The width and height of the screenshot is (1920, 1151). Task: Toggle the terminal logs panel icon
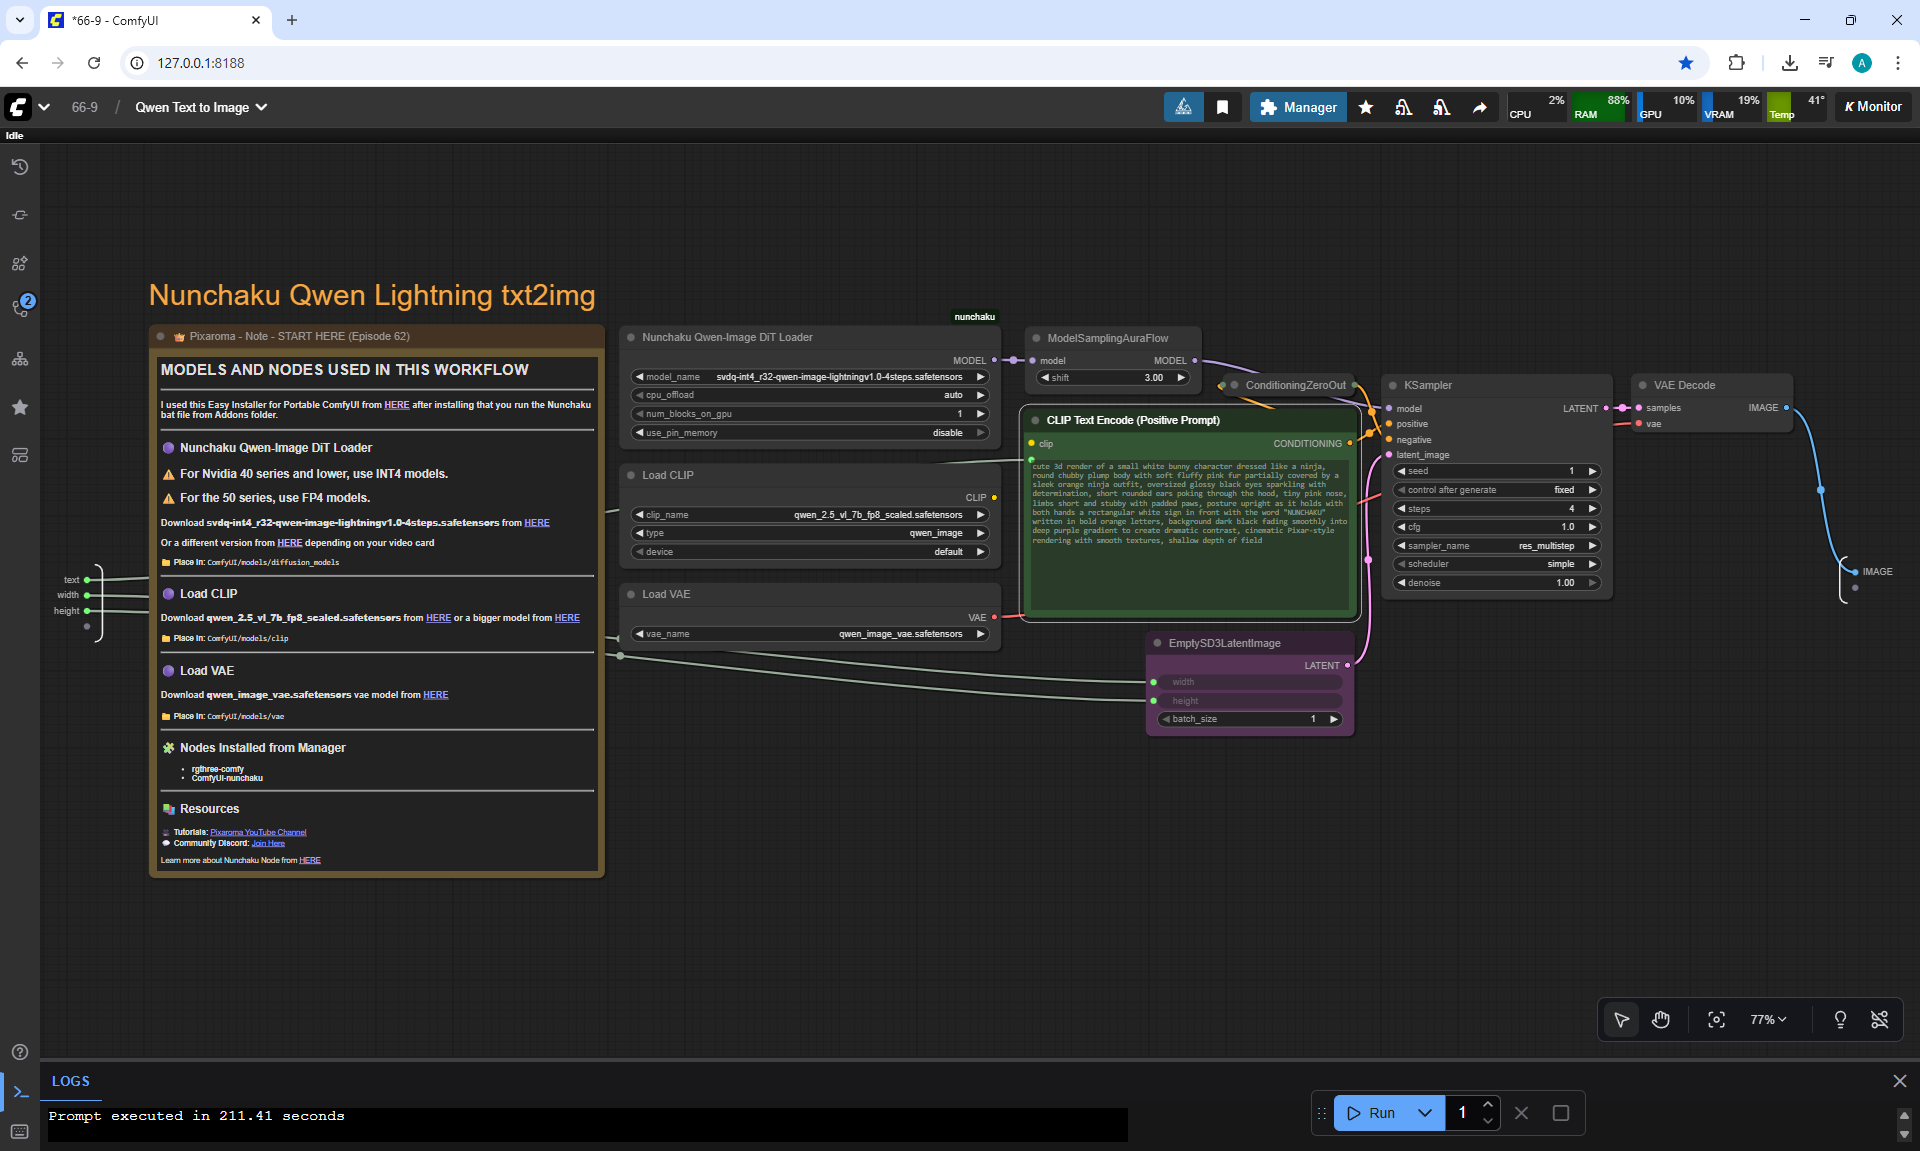20,1092
